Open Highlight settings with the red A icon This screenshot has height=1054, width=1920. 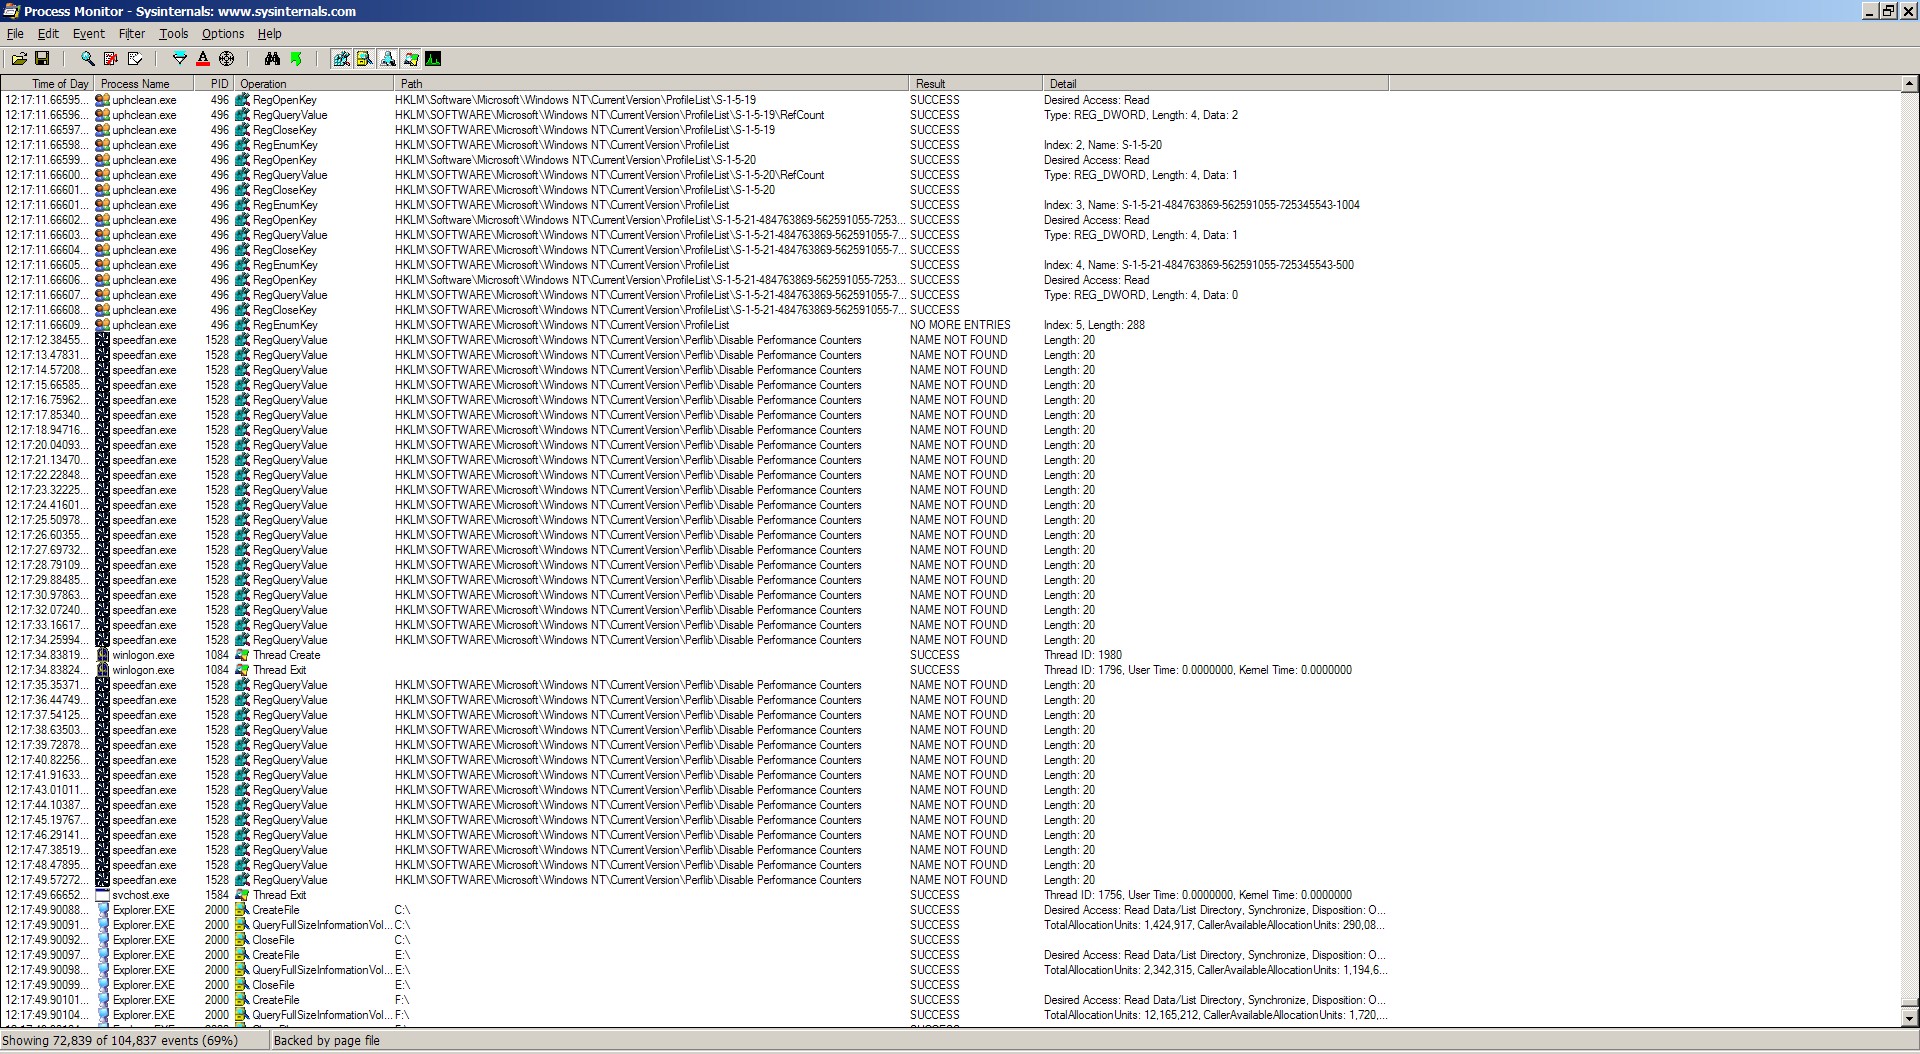click(x=203, y=59)
